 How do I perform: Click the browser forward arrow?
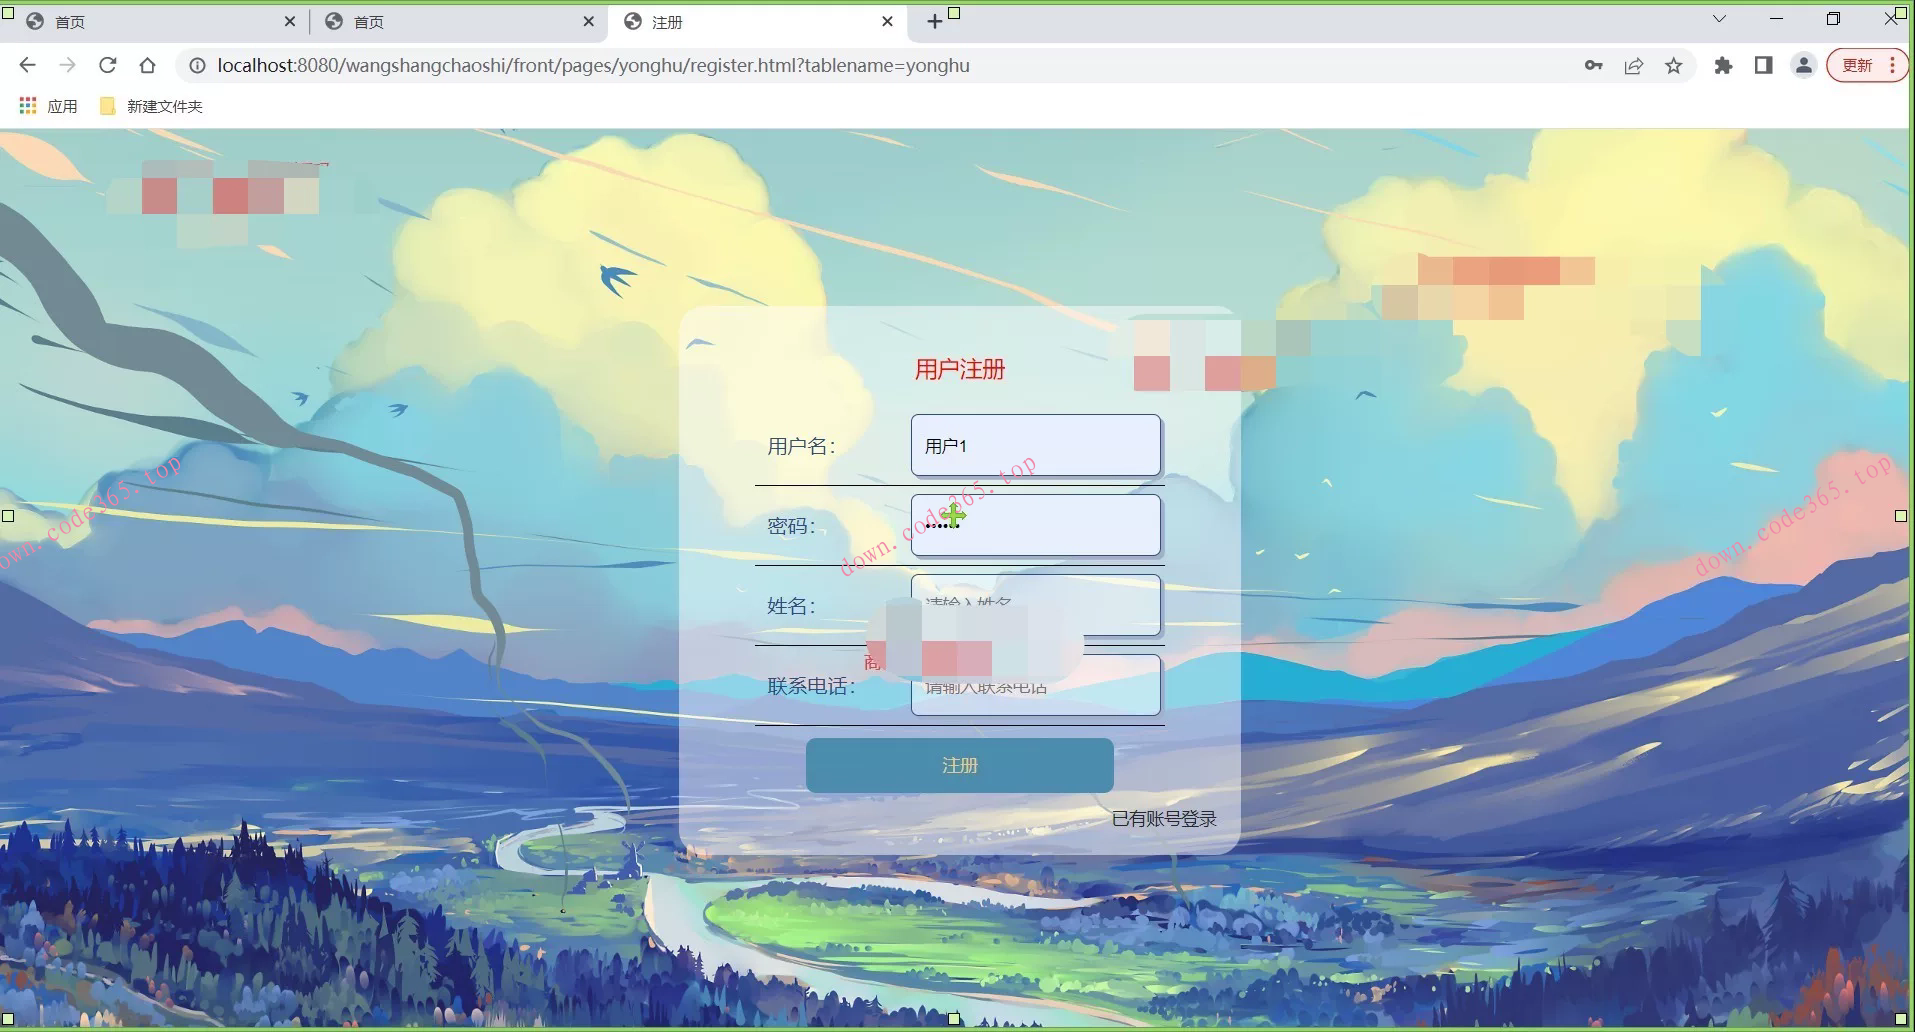click(x=67, y=66)
